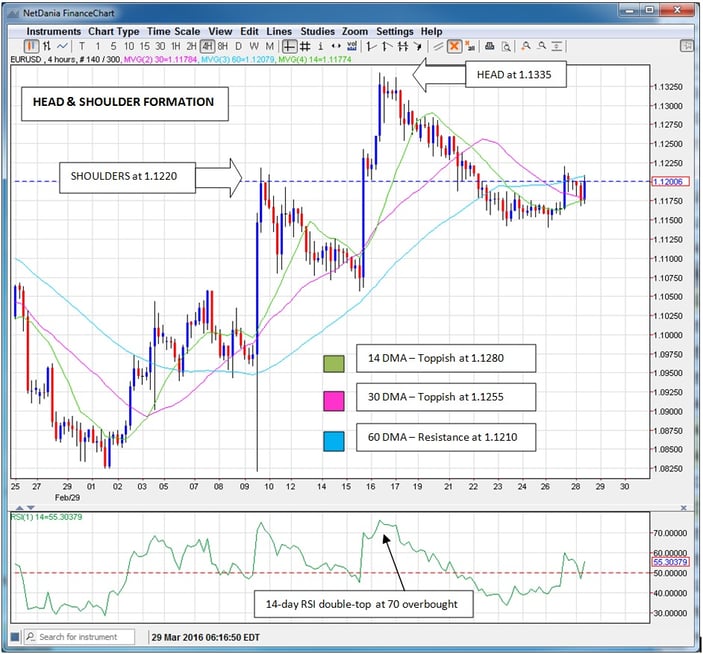Click the RSI(1) 14=55.30379 label
Viewport: 703px width, 654px height.
47,517
